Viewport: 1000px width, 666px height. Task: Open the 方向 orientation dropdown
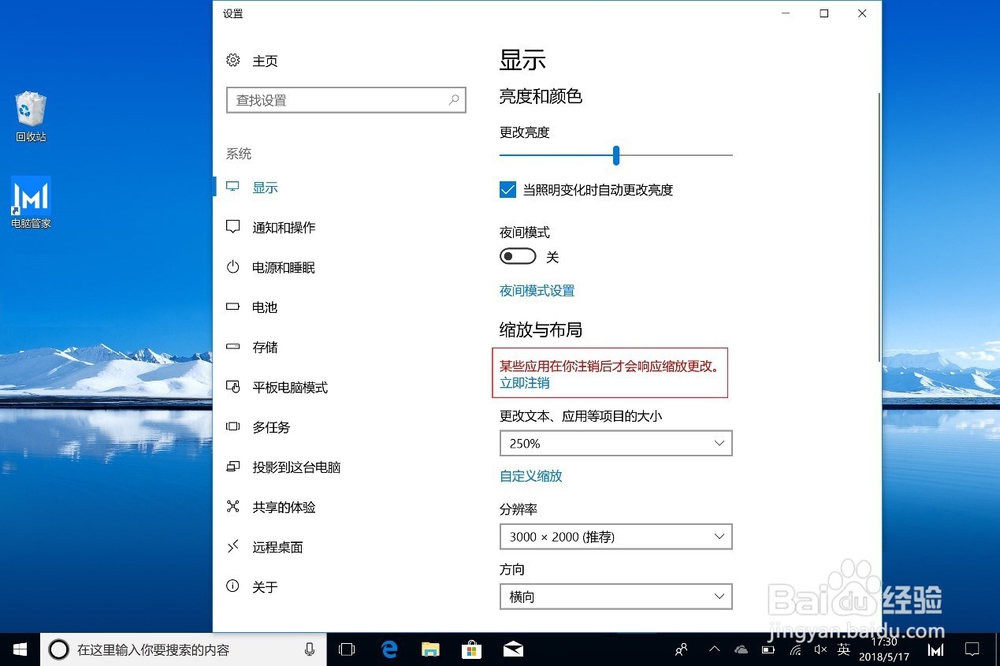[x=615, y=597]
